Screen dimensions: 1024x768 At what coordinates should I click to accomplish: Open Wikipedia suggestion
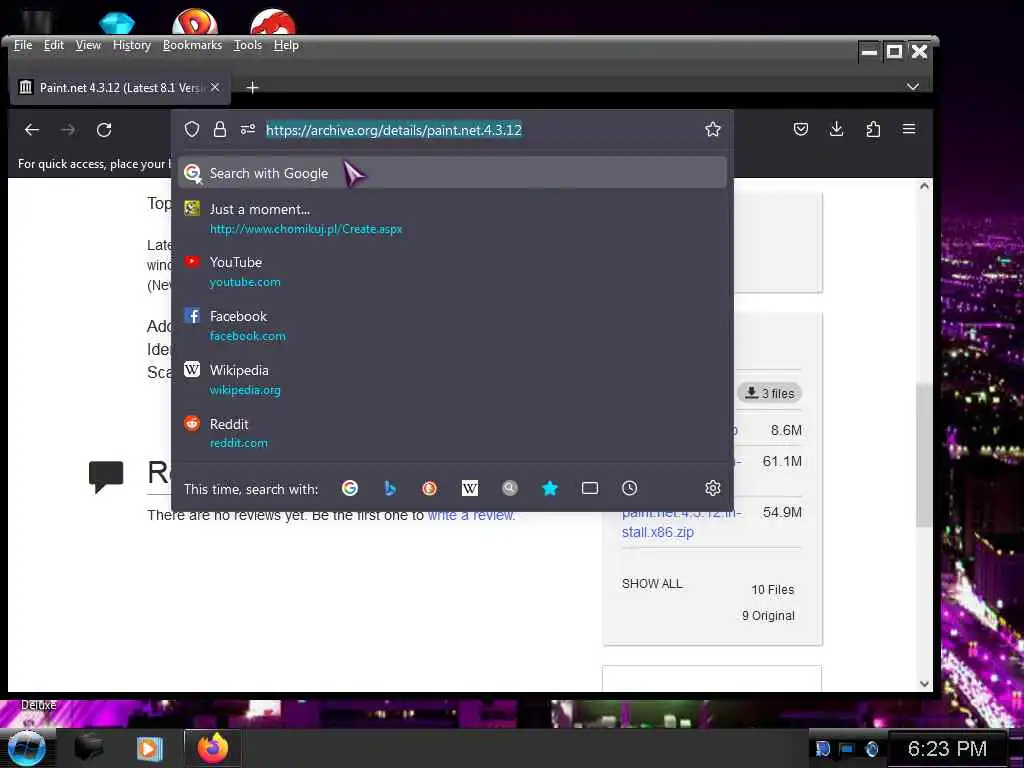pos(453,379)
